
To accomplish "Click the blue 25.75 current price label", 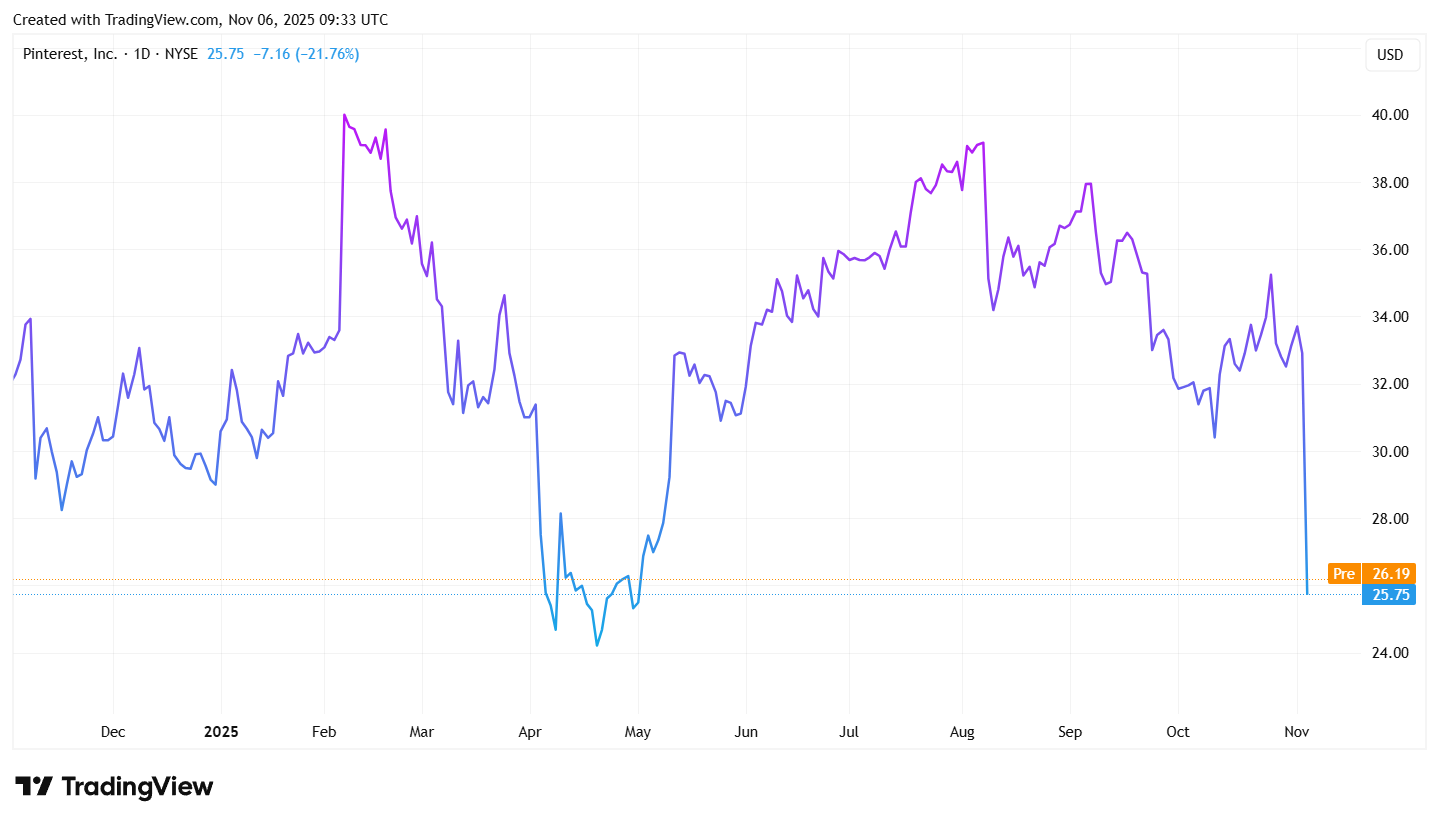I will click(x=1391, y=595).
